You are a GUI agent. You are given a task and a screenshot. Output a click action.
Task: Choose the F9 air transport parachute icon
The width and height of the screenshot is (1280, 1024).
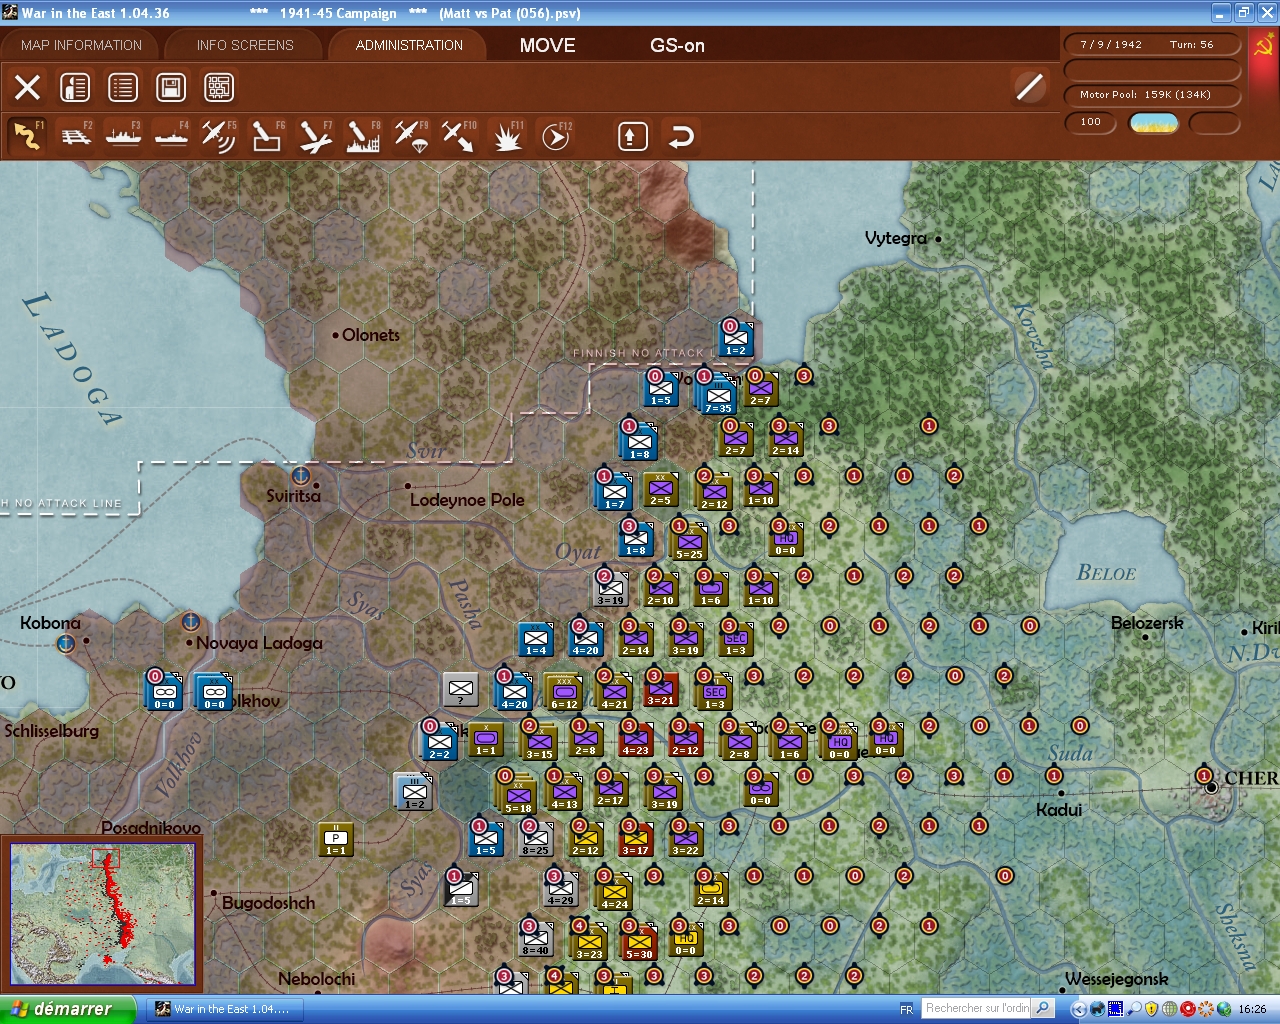tap(411, 136)
